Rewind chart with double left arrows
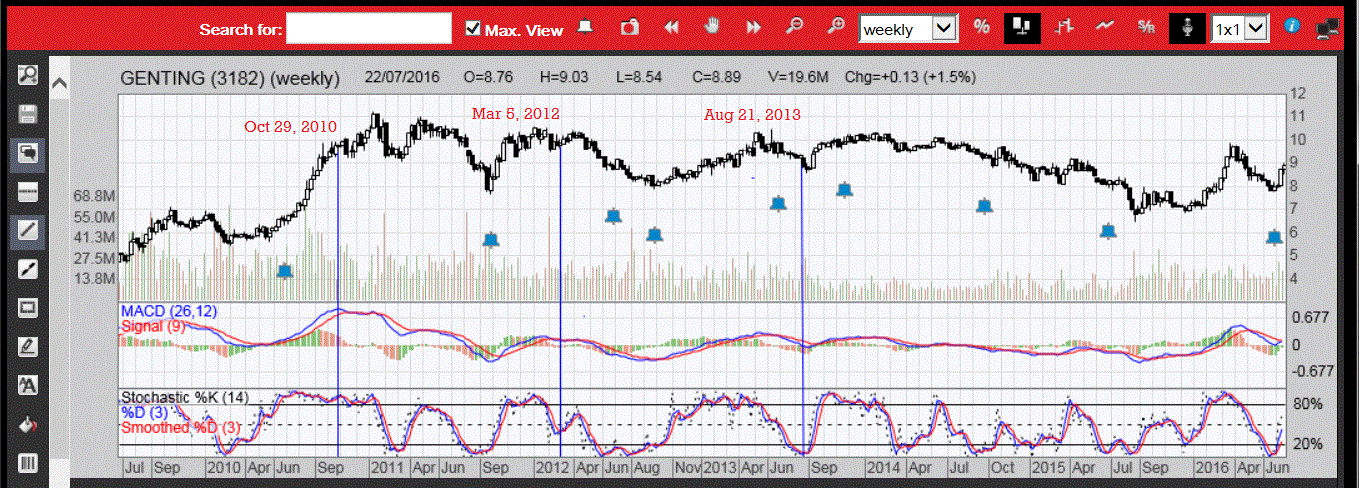Image resolution: width=1366 pixels, height=488 pixels. click(x=672, y=28)
